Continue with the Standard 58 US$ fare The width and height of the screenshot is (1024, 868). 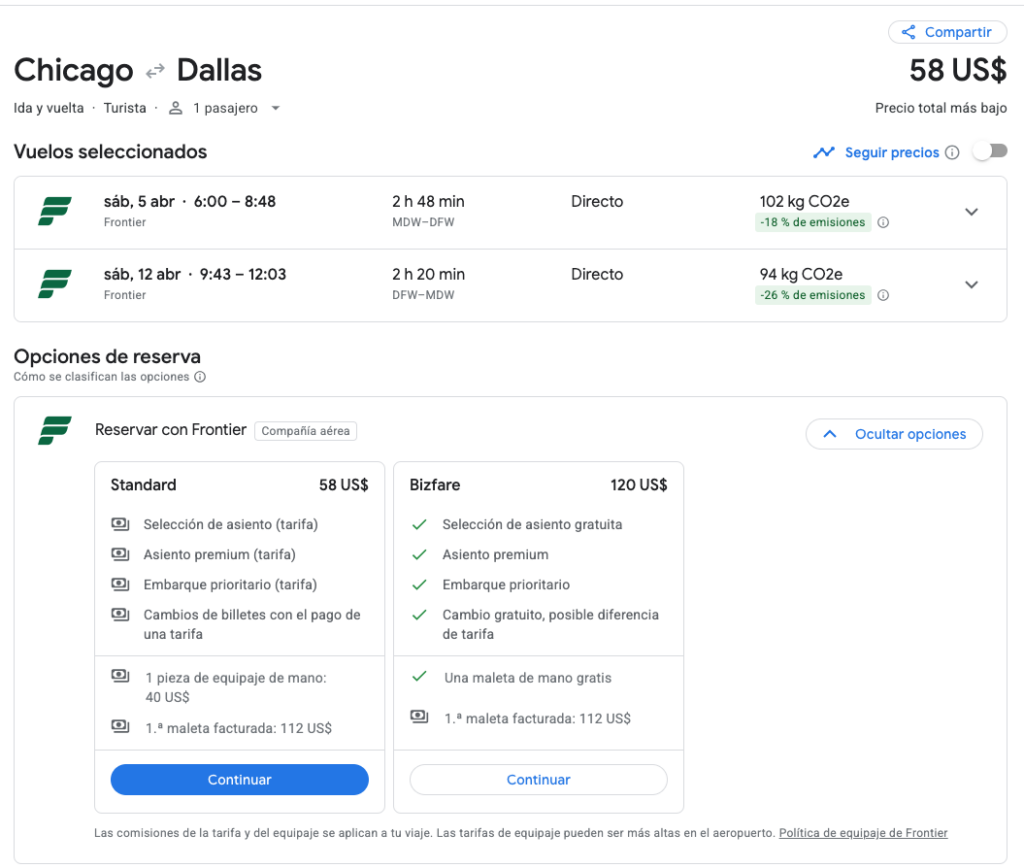tap(239, 780)
